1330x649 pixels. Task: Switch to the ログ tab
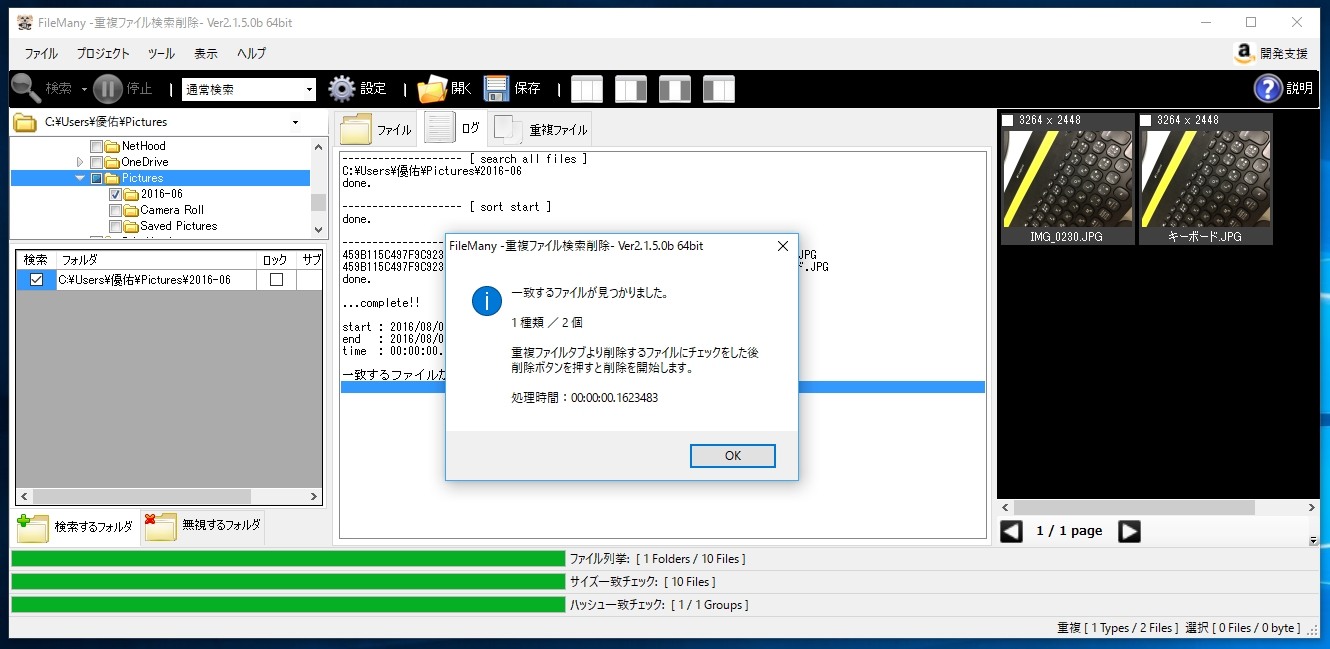tap(454, 128)
